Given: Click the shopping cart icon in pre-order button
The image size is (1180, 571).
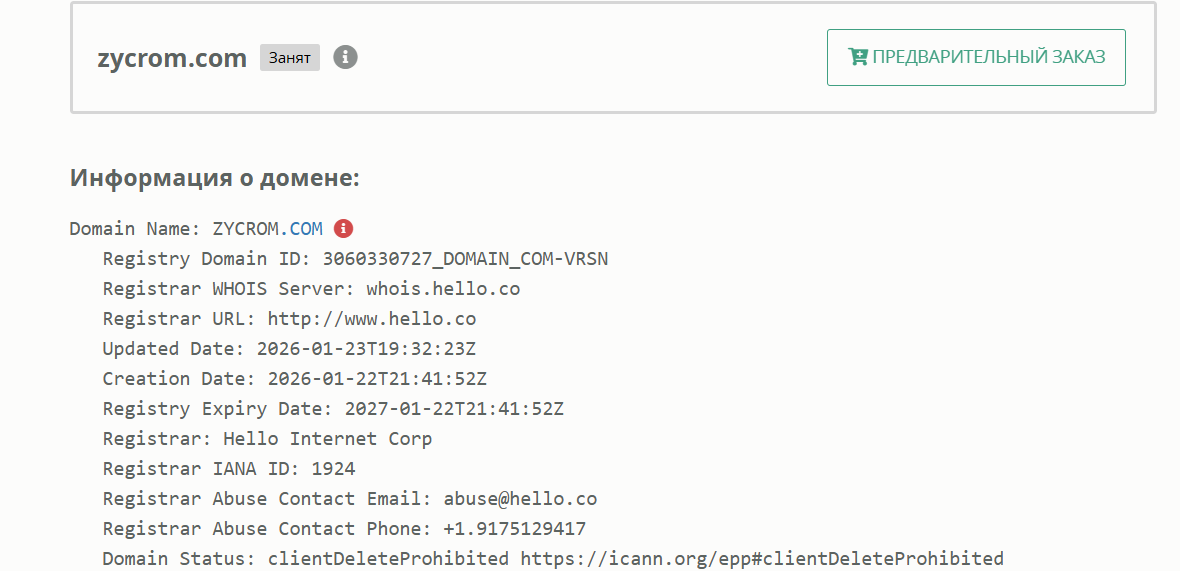Looking at the screenshot, I should click(x=857, y=57).
